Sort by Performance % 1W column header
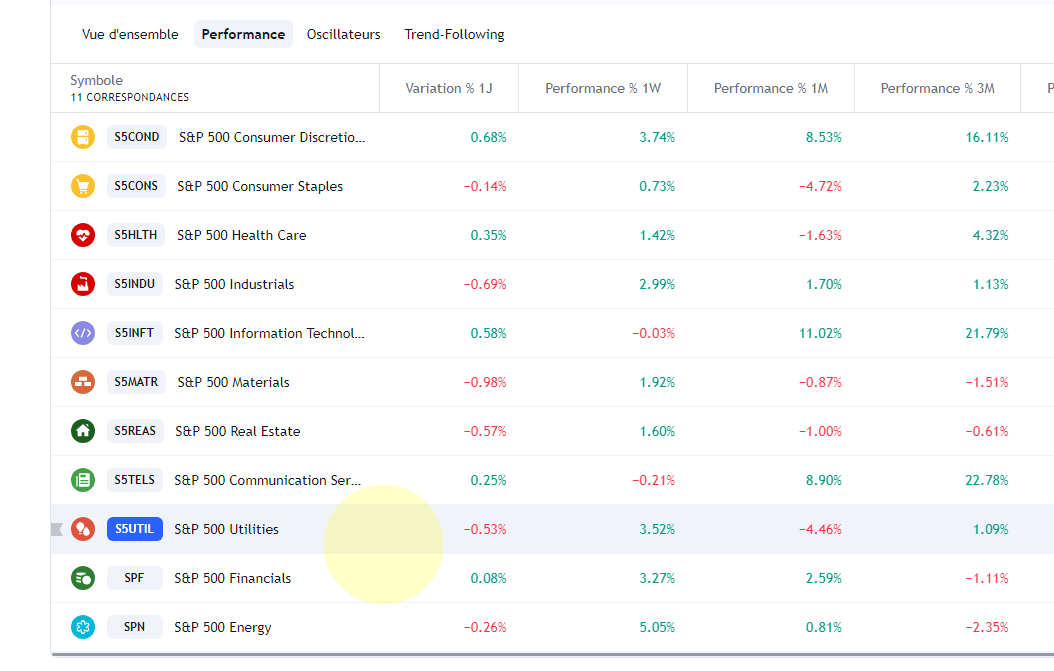The width and height of the screenshot is (1054, 671). [x=602, y=88]
